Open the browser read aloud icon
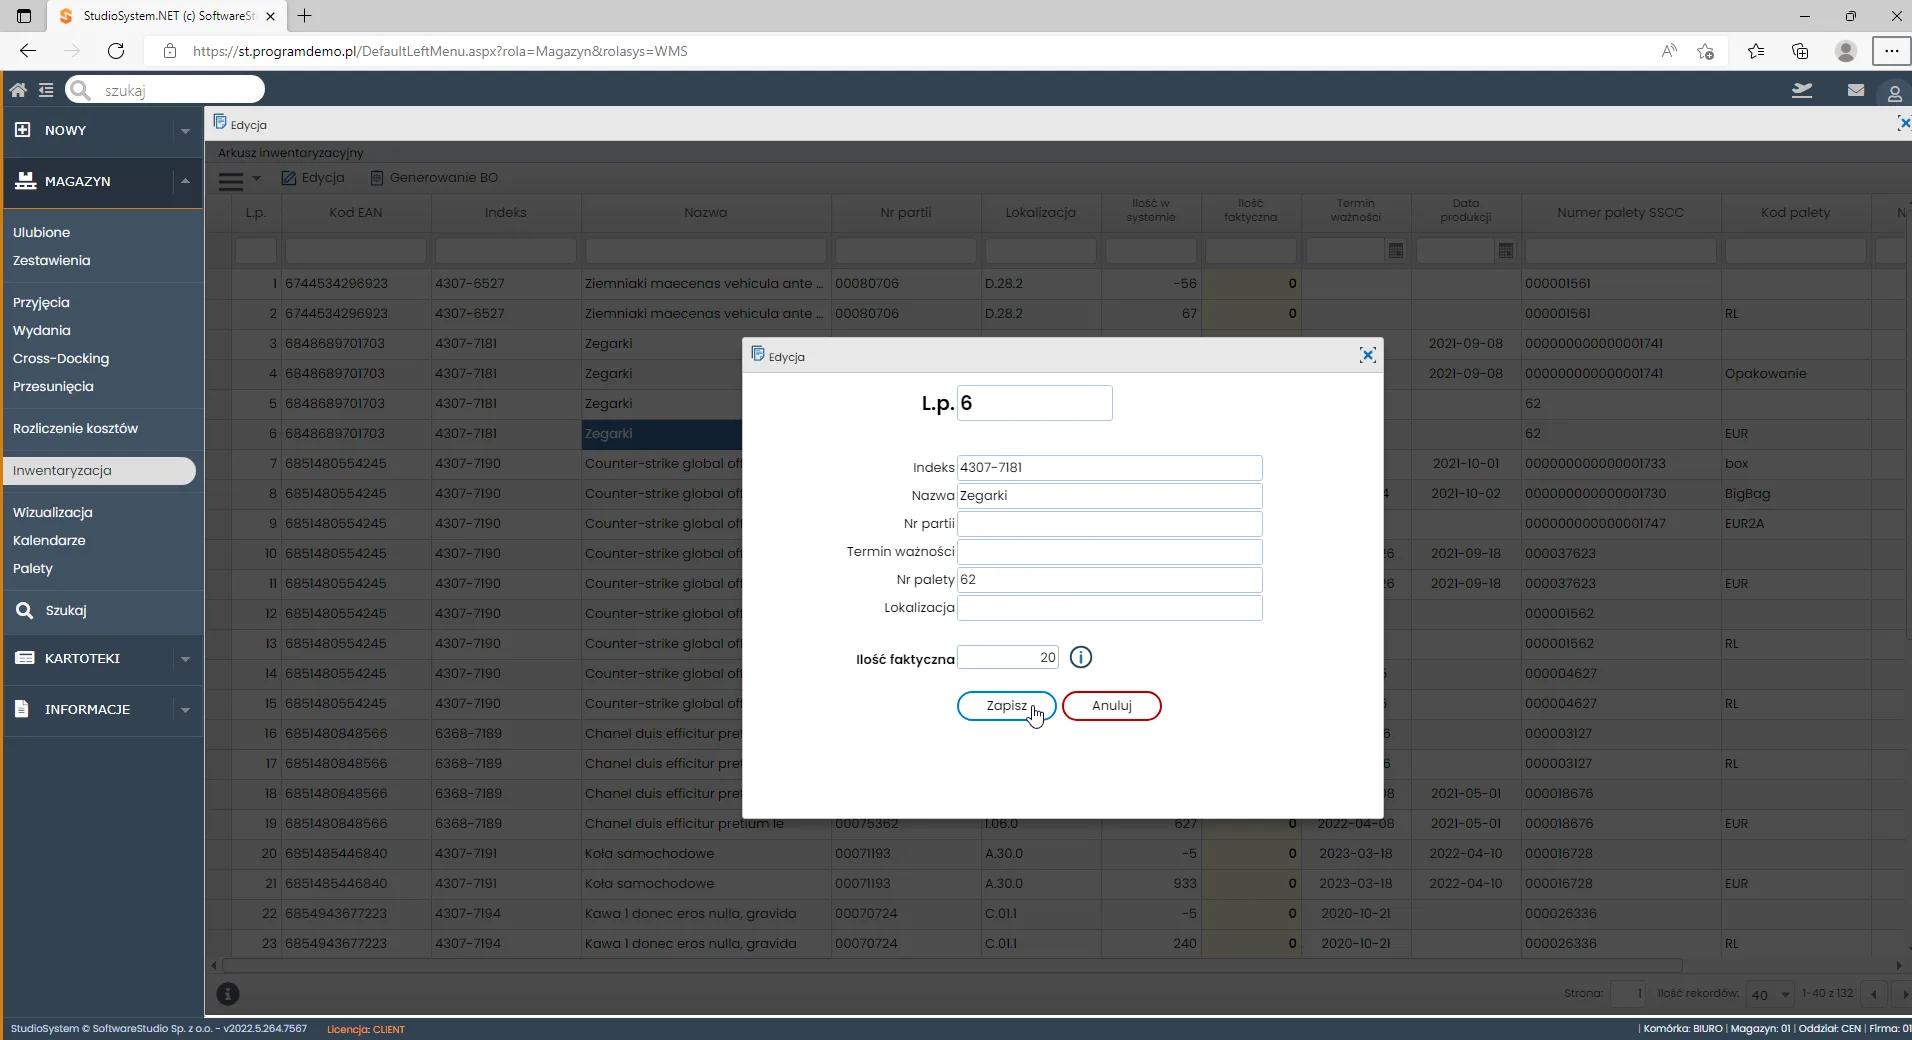Viewport: 1912px width, 1040px height. [x=1669, y=51]
